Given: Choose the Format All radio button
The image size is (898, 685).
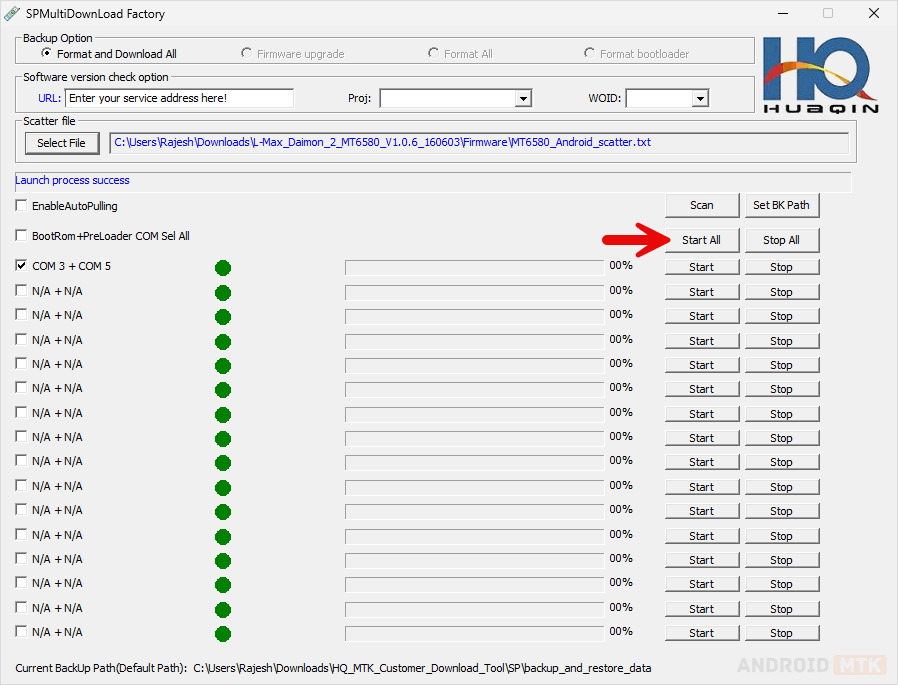Looking at the screenshot, I should (434, 54).
